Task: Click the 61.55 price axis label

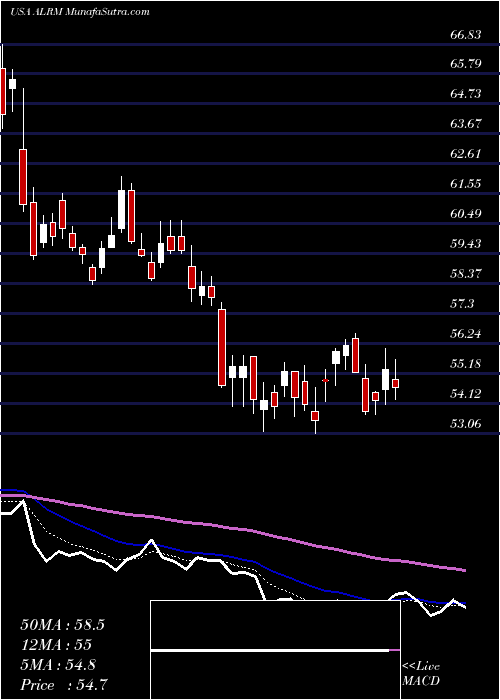Action: pyautogui.click(x=466, y=183)
